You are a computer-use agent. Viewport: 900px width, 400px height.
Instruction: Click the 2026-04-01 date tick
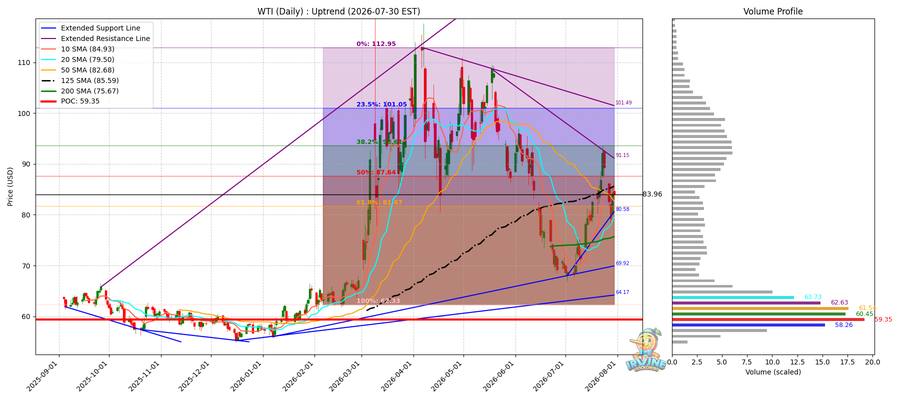point(400,376)
